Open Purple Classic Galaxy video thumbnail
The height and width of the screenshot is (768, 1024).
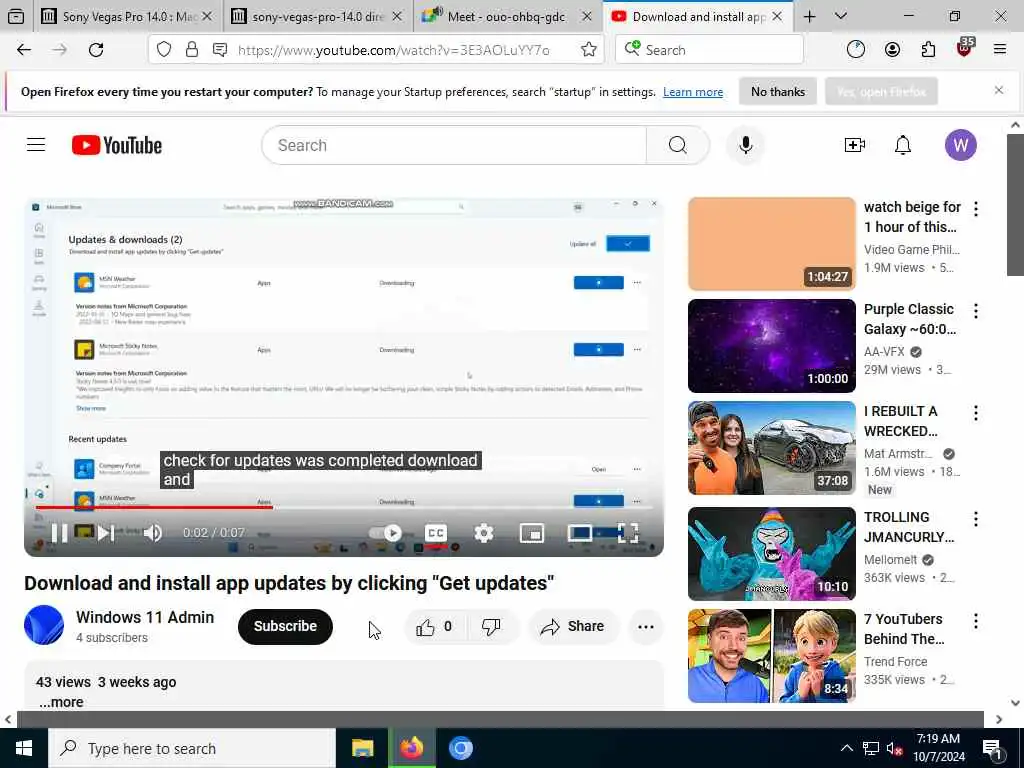pos(771,345)
